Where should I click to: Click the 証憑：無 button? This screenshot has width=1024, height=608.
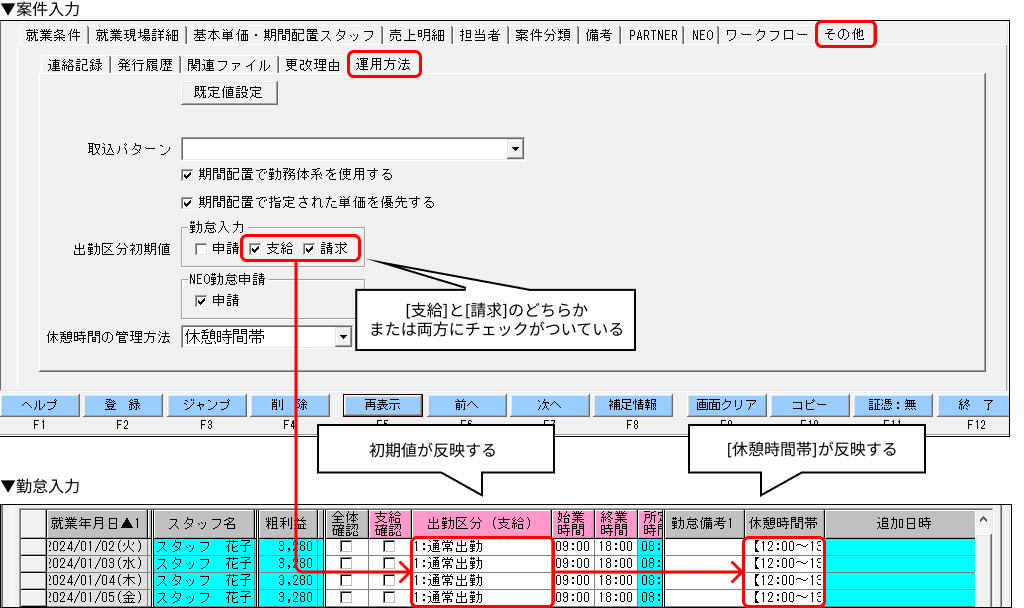[893, 405]
